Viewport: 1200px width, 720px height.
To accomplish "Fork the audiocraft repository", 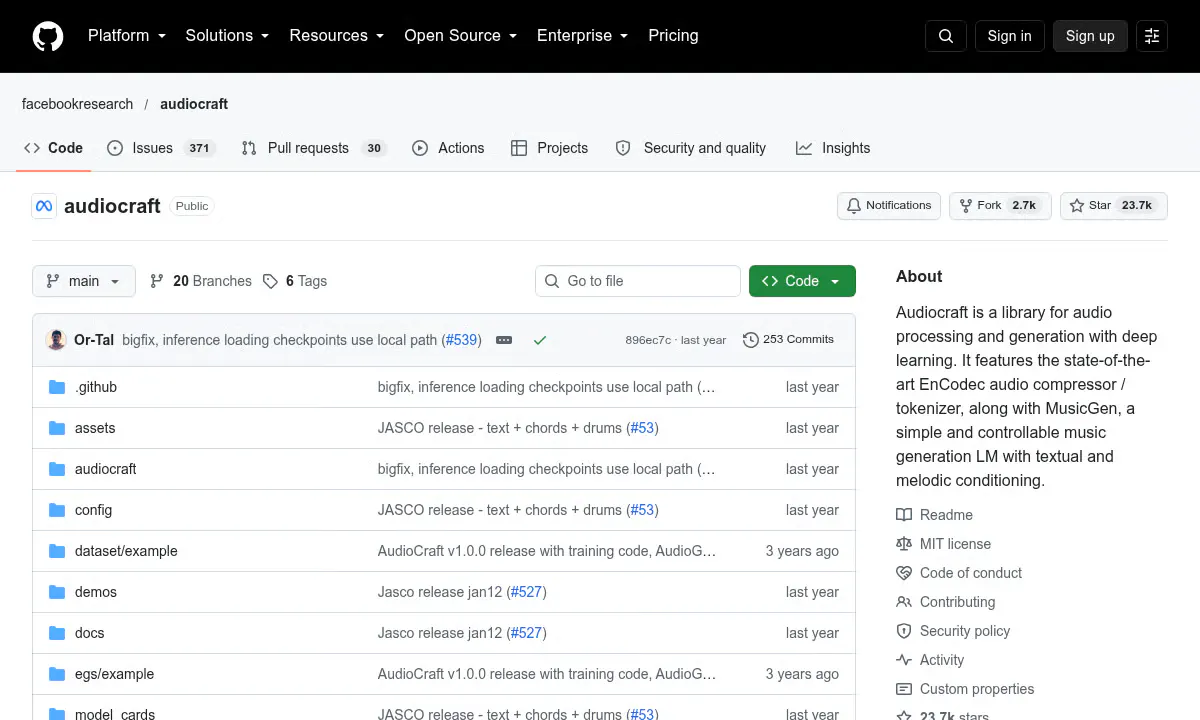I will pos(1000,206).
